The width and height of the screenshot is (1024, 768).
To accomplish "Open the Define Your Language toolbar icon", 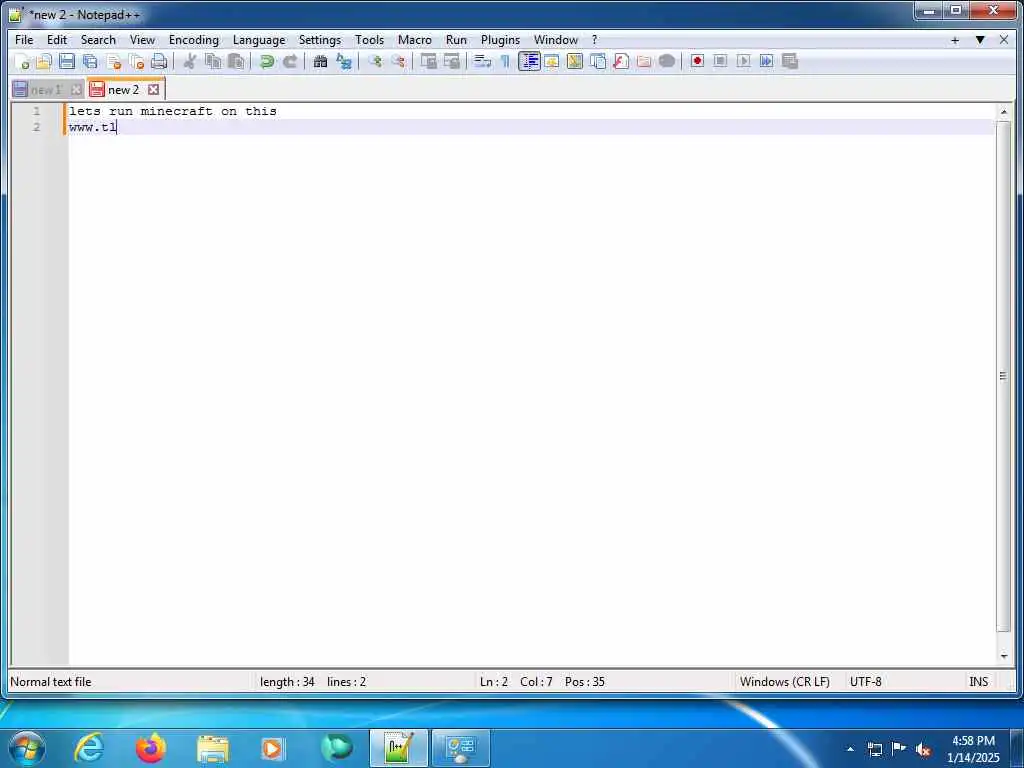I will pyautogui.click(x=552, y=61).
